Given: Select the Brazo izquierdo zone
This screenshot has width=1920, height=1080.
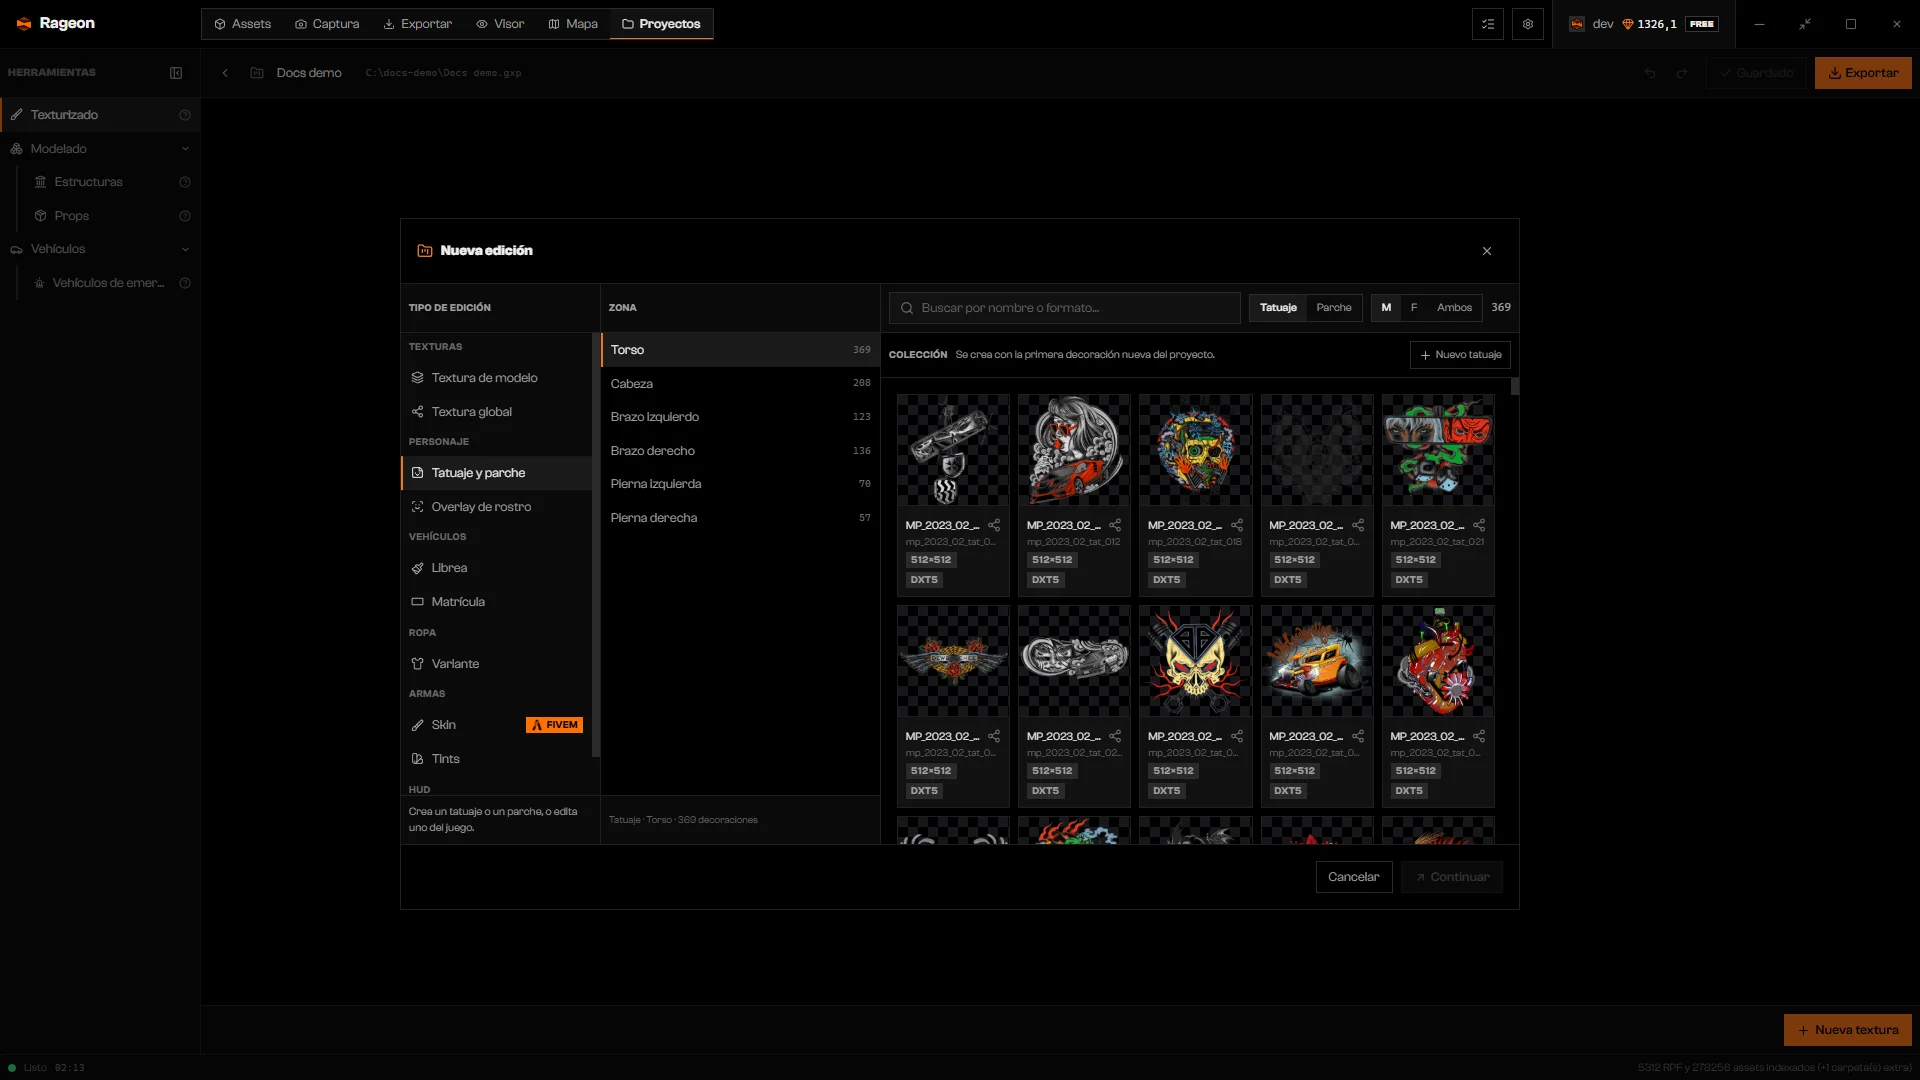Looking at the screenshot, I should [x=740, y=417].
